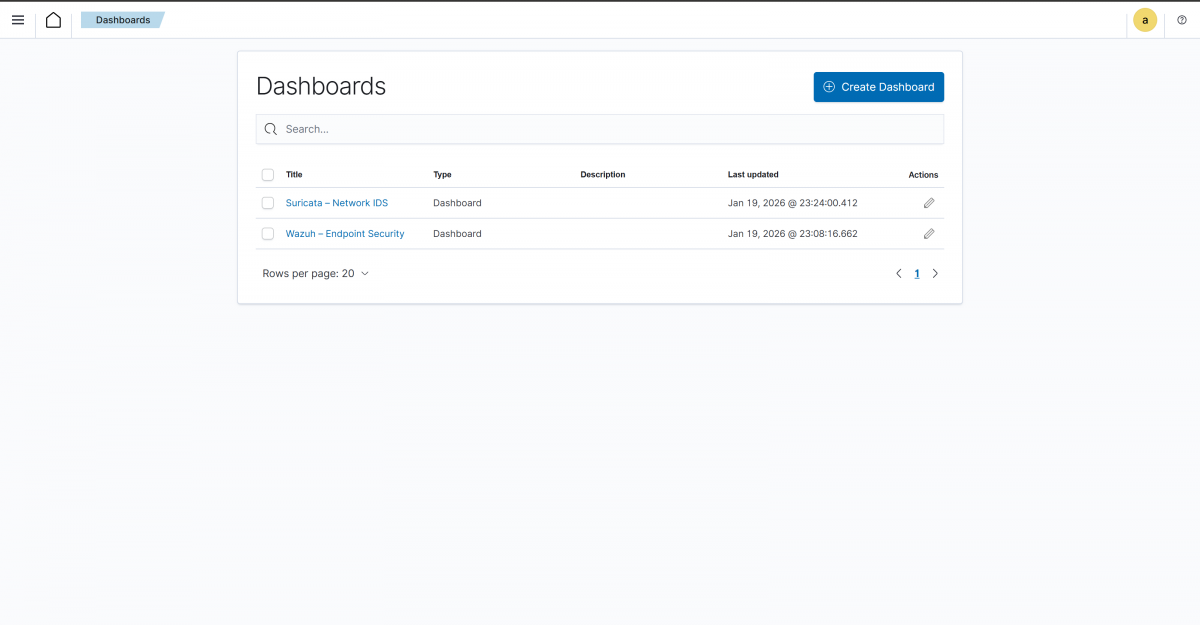Open the Suricata – Network IDS dashboard link
This screenshot has height=625, width=1200.
[x=337, y=202]
